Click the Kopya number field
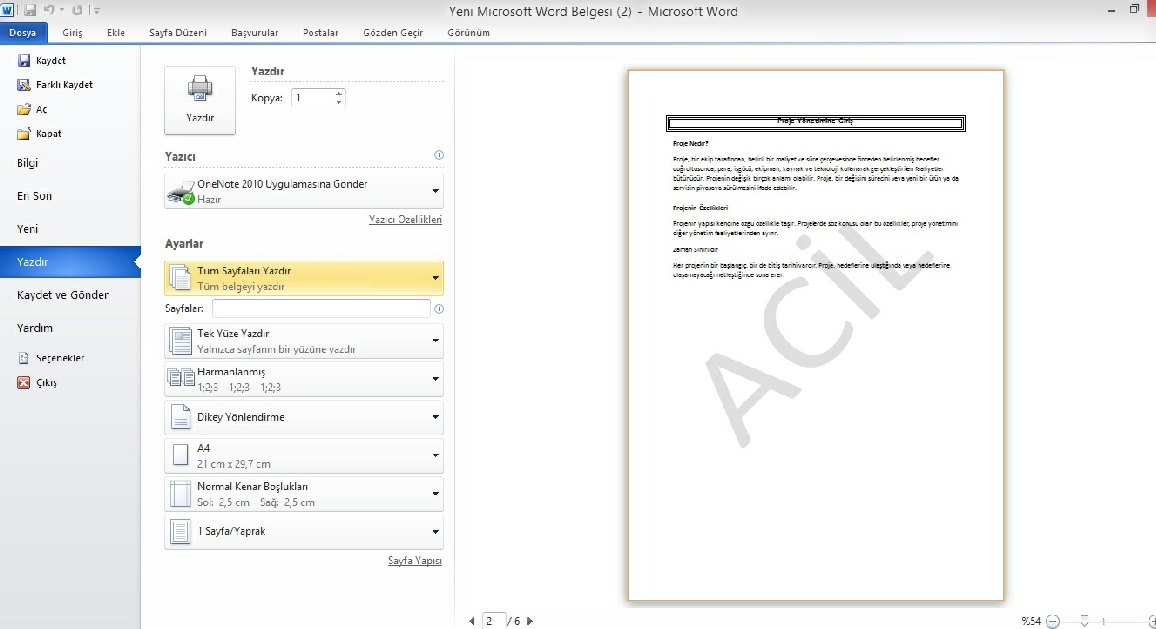The image size is (1156, 629). (x=312, y=97)
